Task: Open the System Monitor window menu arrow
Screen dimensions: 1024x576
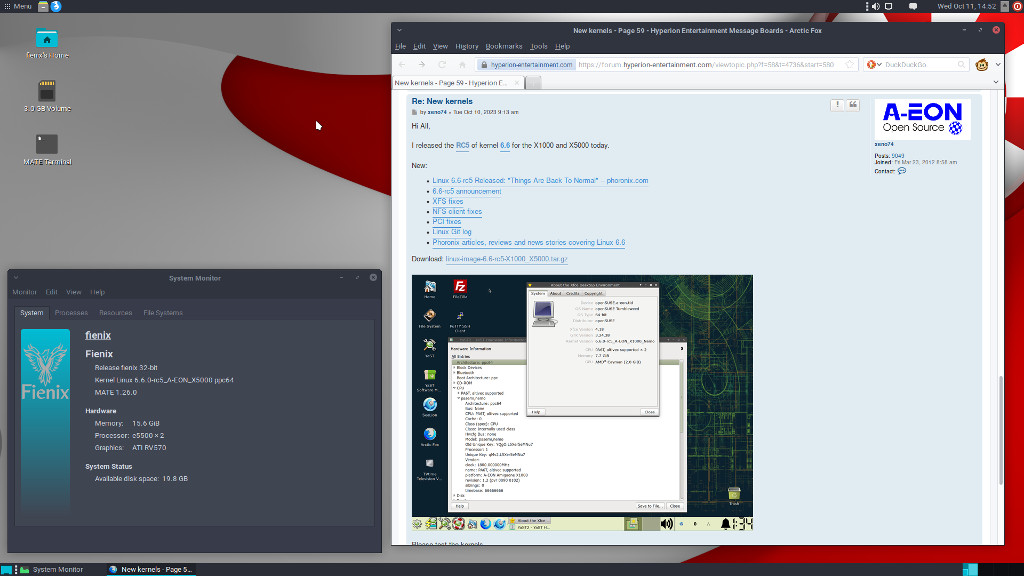Action: tap(16, 278)
